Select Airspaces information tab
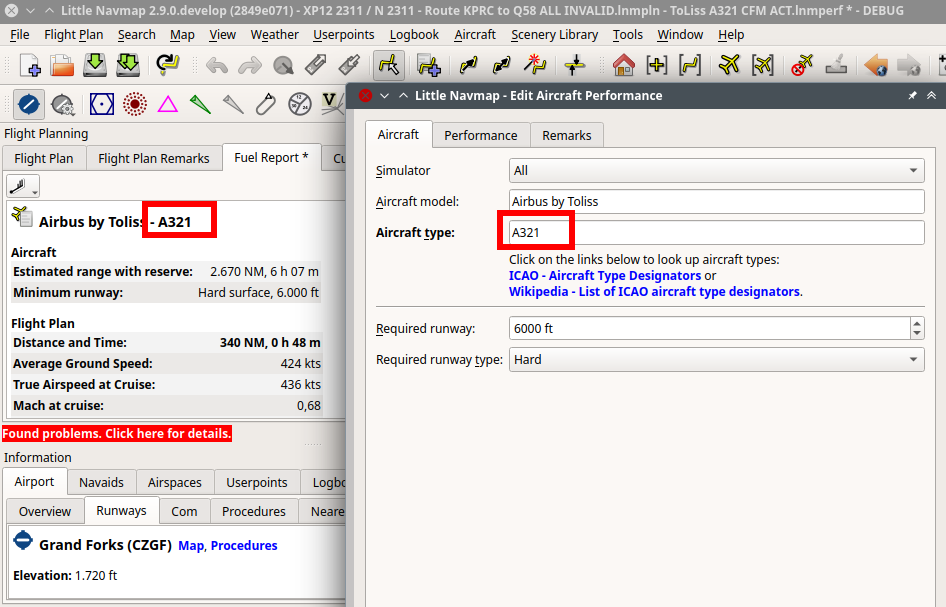This screenshot has width=946, height=607. (x=175, y=482)
